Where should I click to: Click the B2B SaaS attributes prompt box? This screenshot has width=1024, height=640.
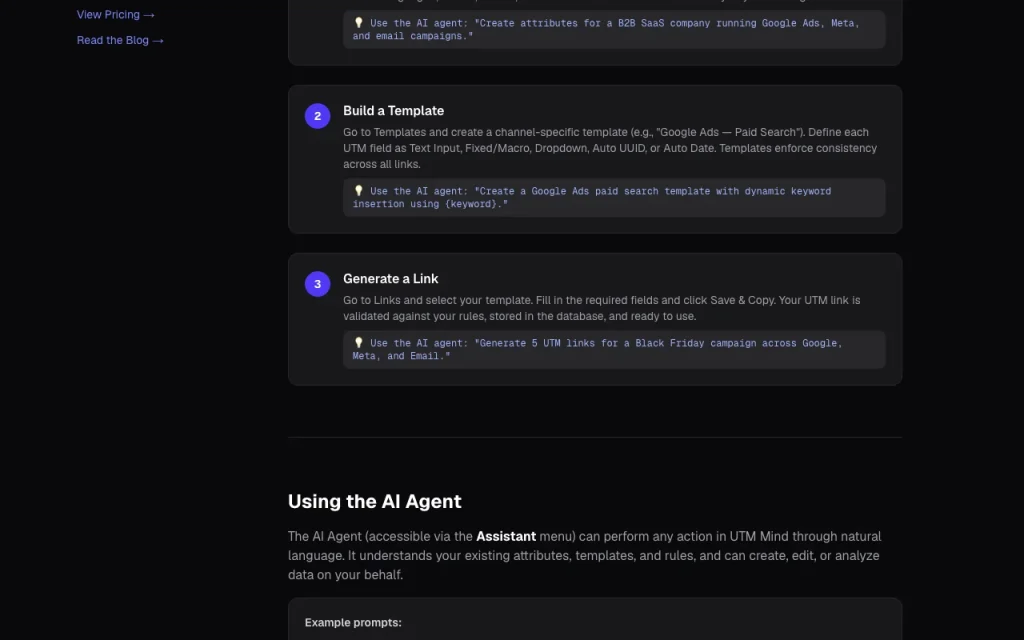(614, 29)
